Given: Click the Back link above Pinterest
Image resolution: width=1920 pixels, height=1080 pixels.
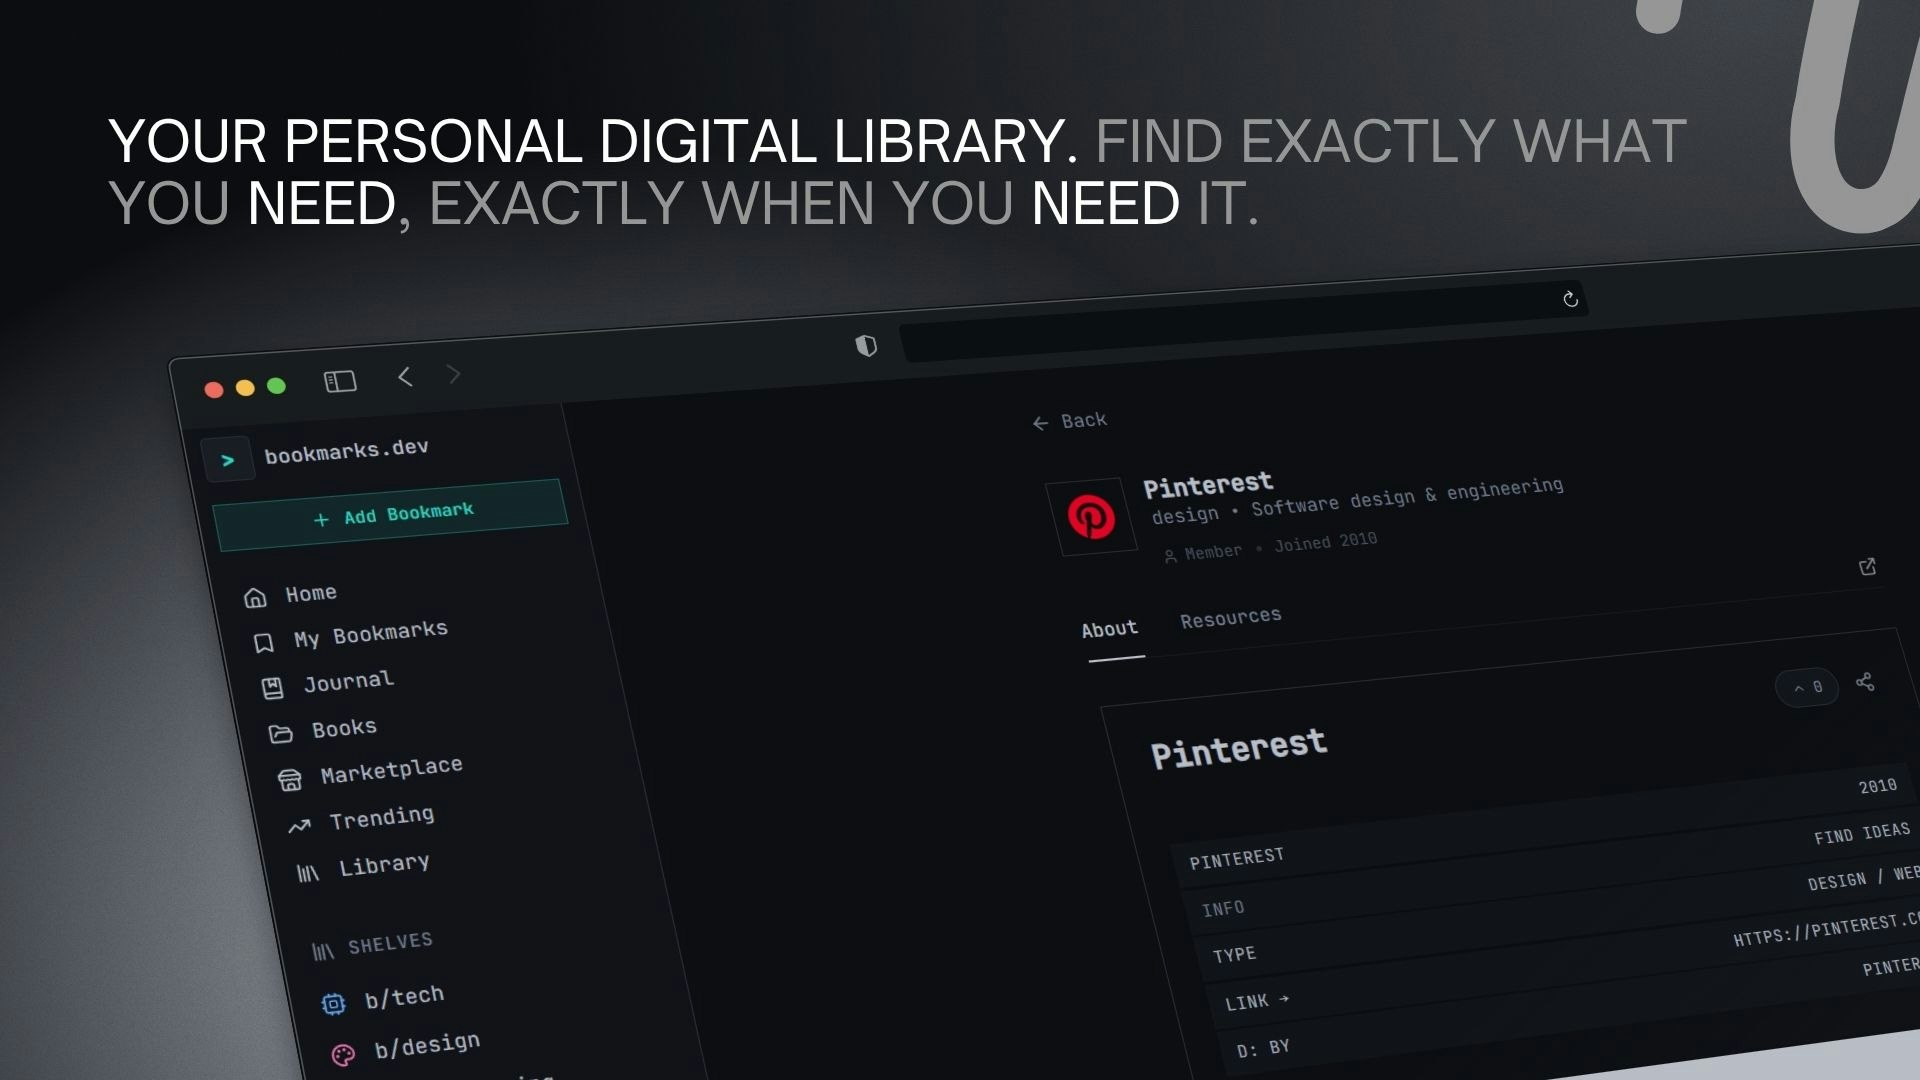Looking at the screenshot, I should tap(1070, 421).
